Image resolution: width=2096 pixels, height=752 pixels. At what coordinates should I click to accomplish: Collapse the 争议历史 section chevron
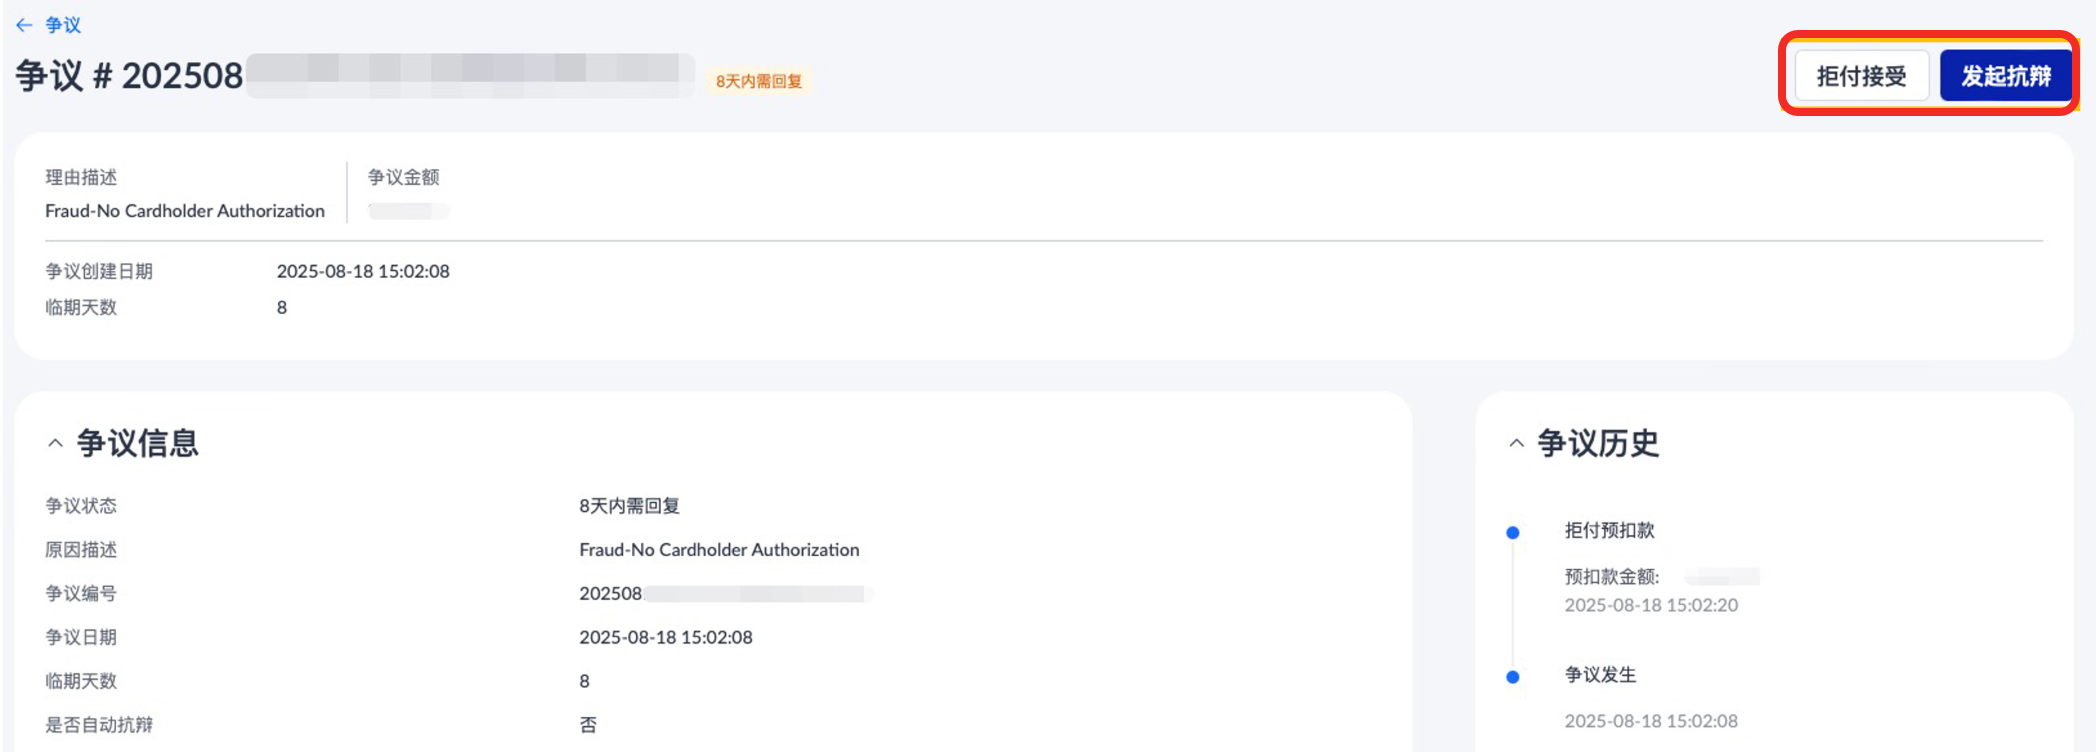click(1516, 443)
